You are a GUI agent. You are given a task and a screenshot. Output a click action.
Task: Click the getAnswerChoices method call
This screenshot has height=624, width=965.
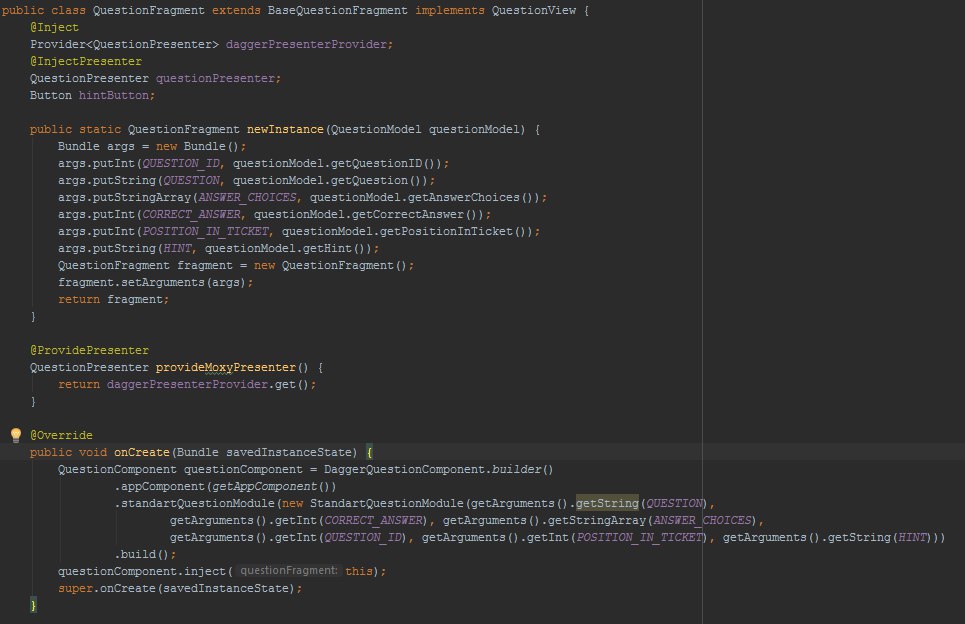point(463,198)
